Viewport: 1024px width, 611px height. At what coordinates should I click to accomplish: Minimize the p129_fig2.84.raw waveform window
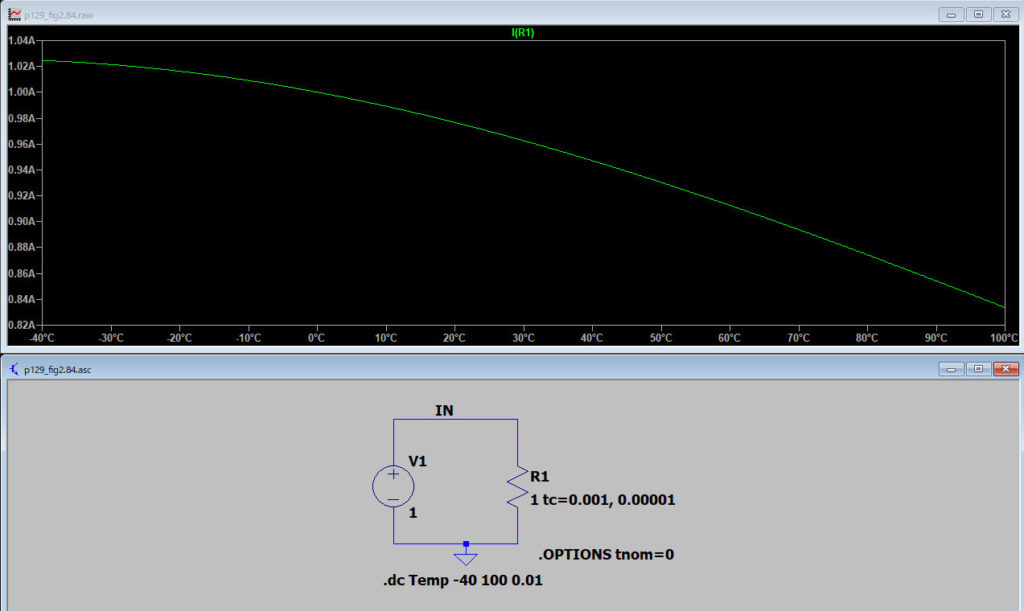click(950, 14)
